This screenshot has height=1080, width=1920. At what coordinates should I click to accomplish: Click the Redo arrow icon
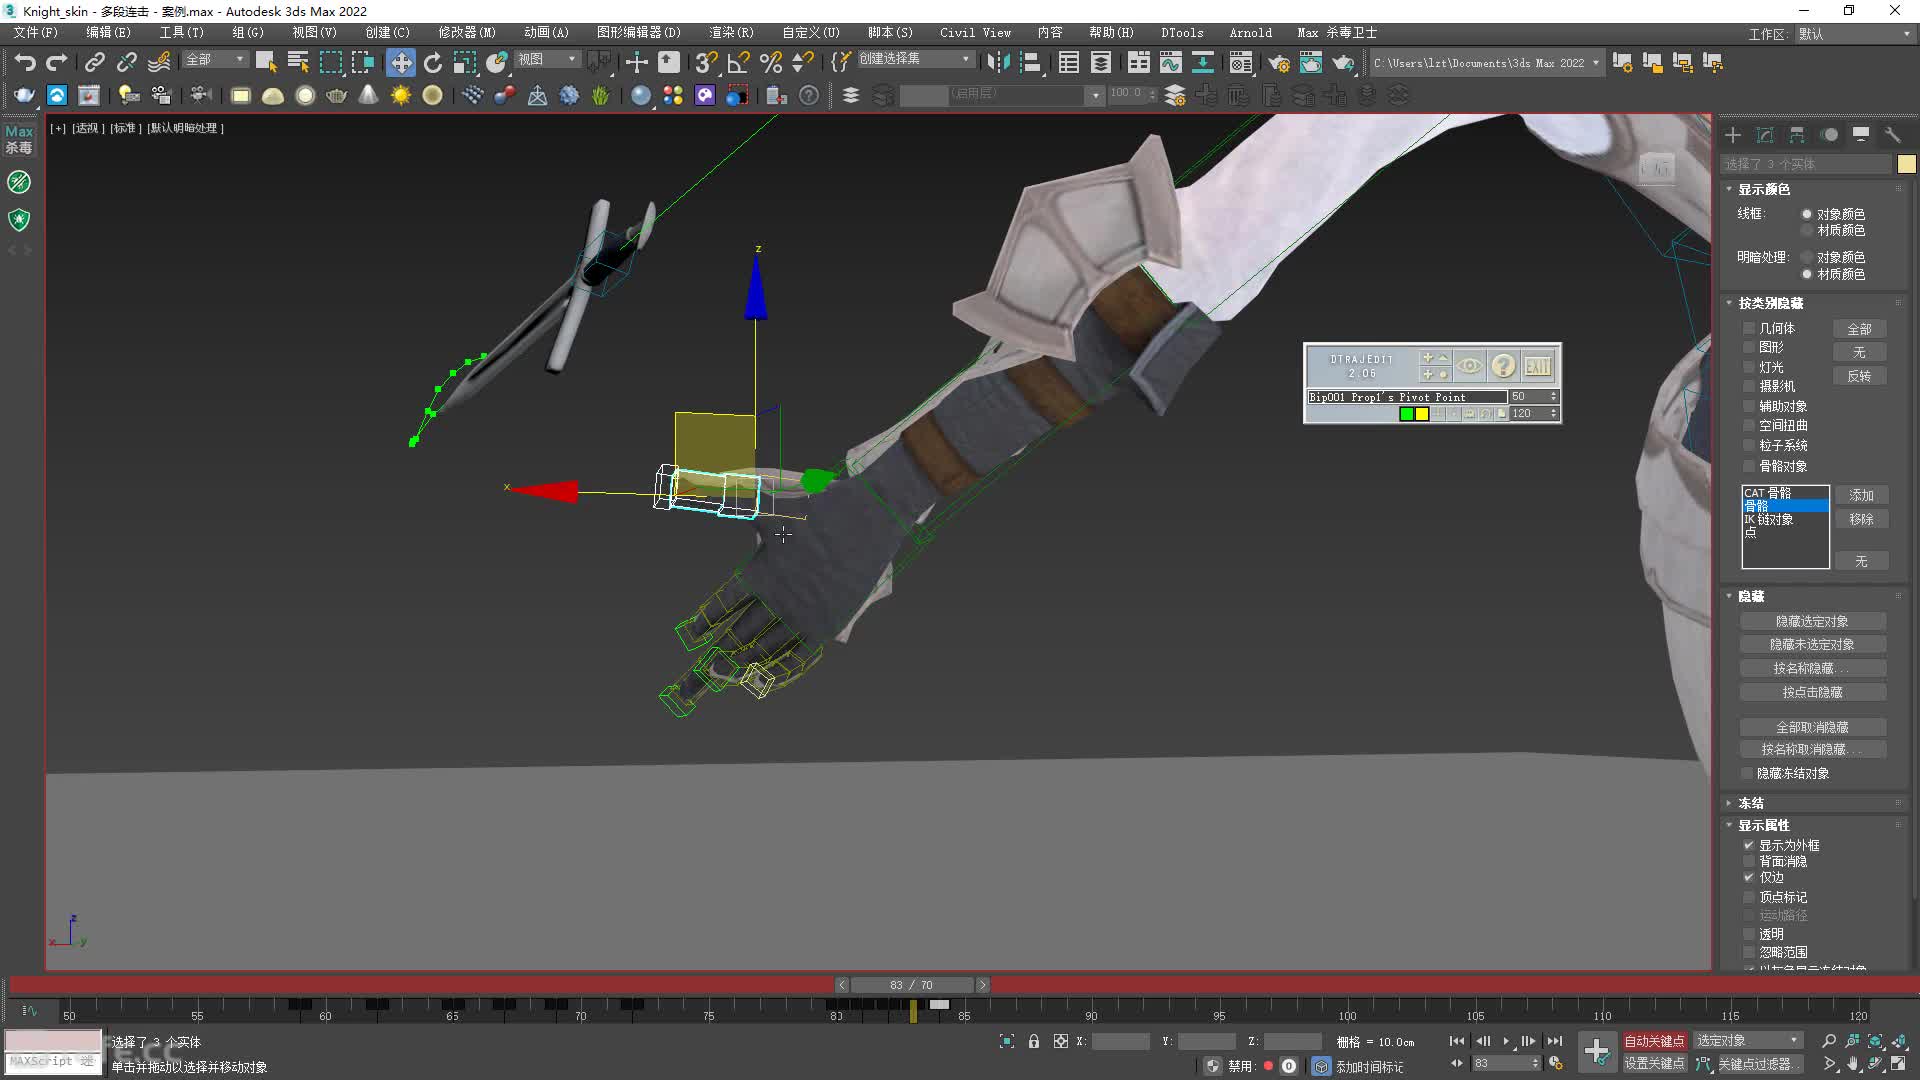(57, 62)
